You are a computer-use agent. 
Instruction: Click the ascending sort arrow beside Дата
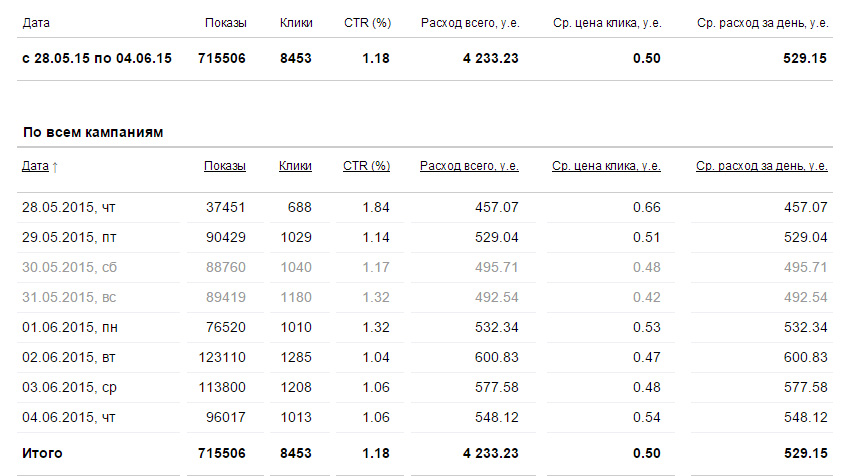pos(55,167)
